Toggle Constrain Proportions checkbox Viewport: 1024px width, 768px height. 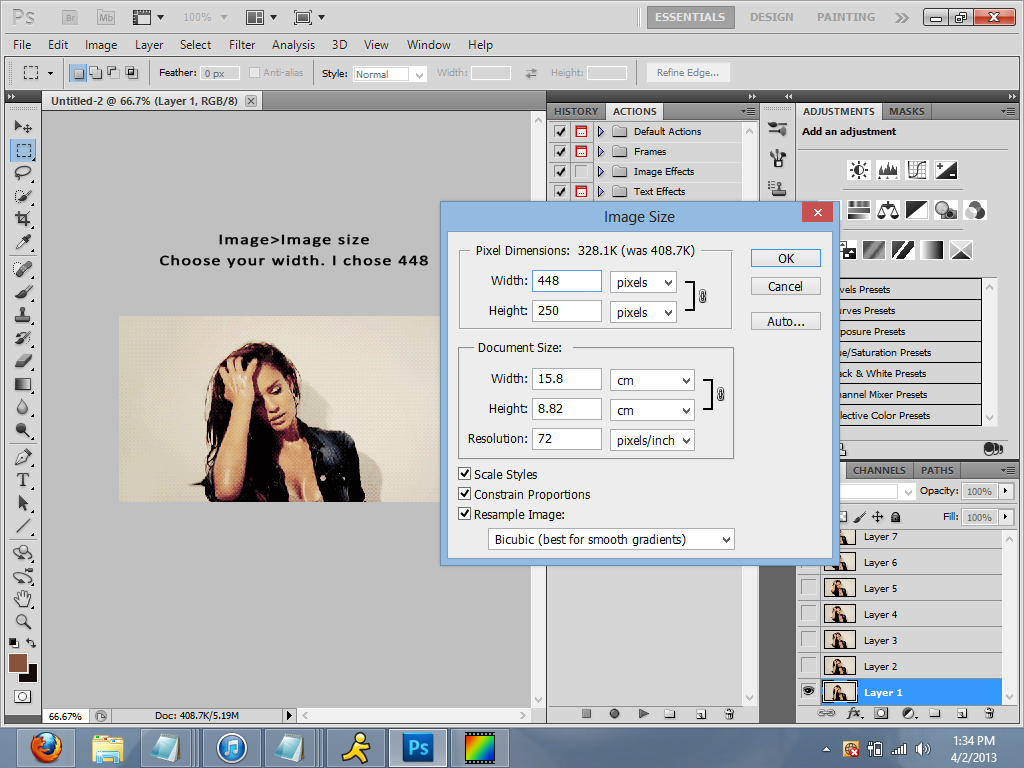coord(465,495)
